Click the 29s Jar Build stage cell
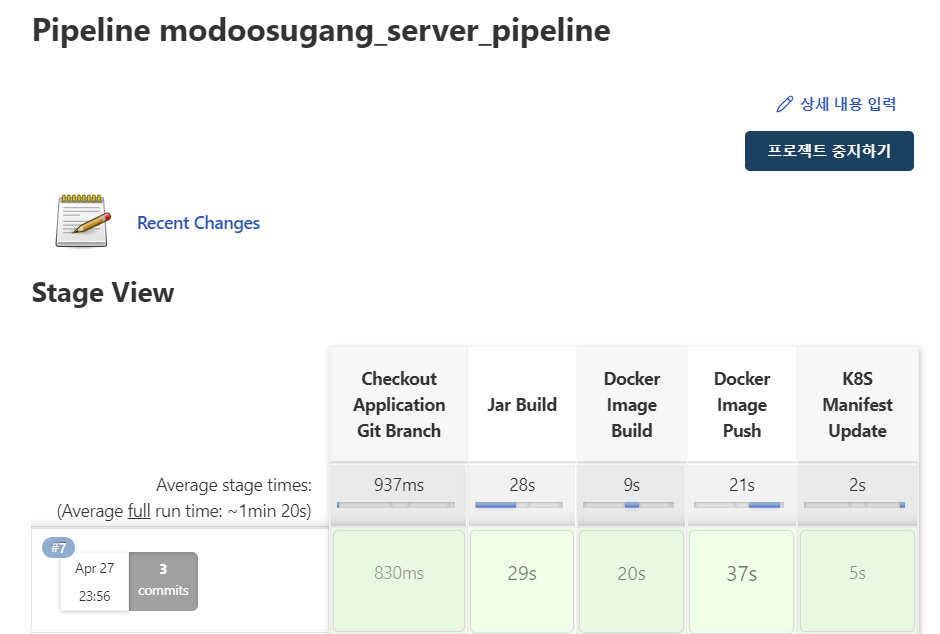940x634 pixels. [522, 580]
